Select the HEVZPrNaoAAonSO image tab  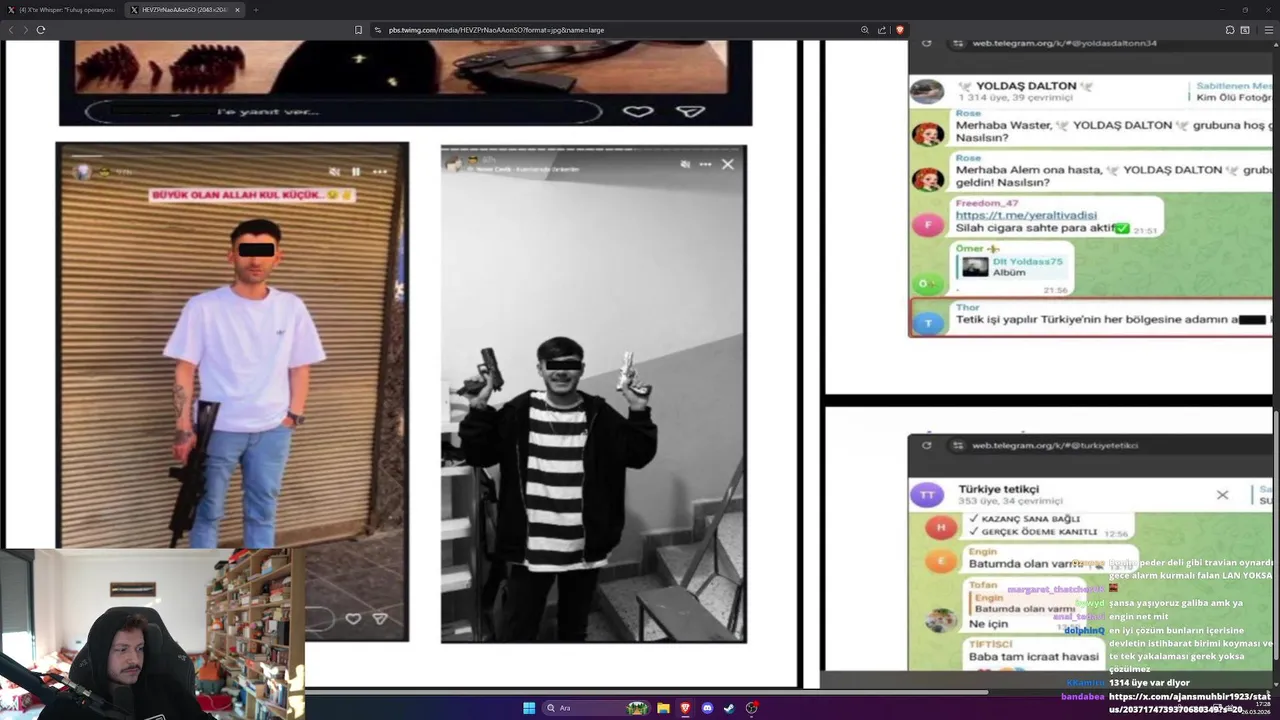coord(183,10)
